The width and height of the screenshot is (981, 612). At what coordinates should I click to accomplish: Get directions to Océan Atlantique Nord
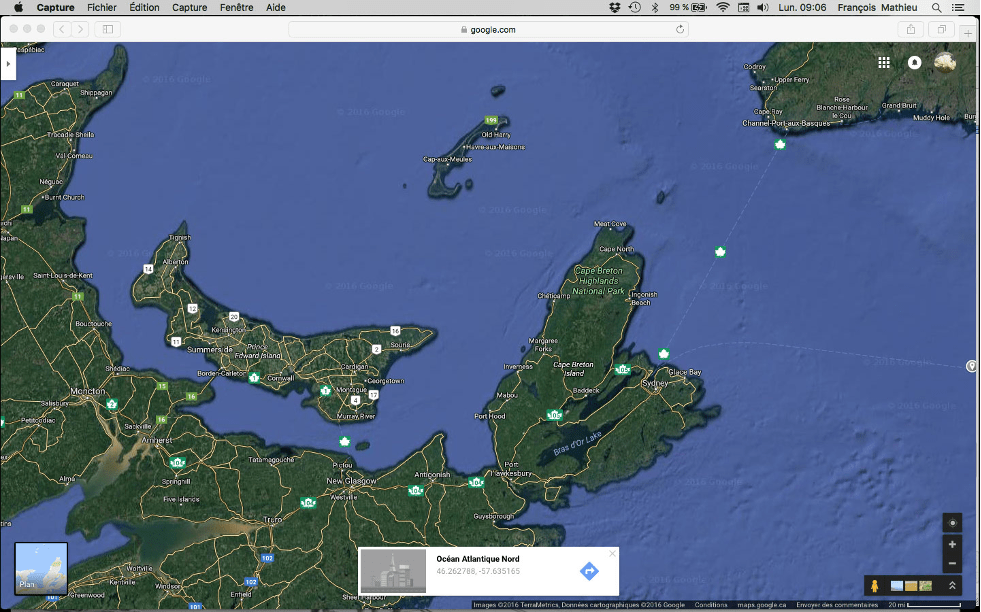(x=589, y=571)
